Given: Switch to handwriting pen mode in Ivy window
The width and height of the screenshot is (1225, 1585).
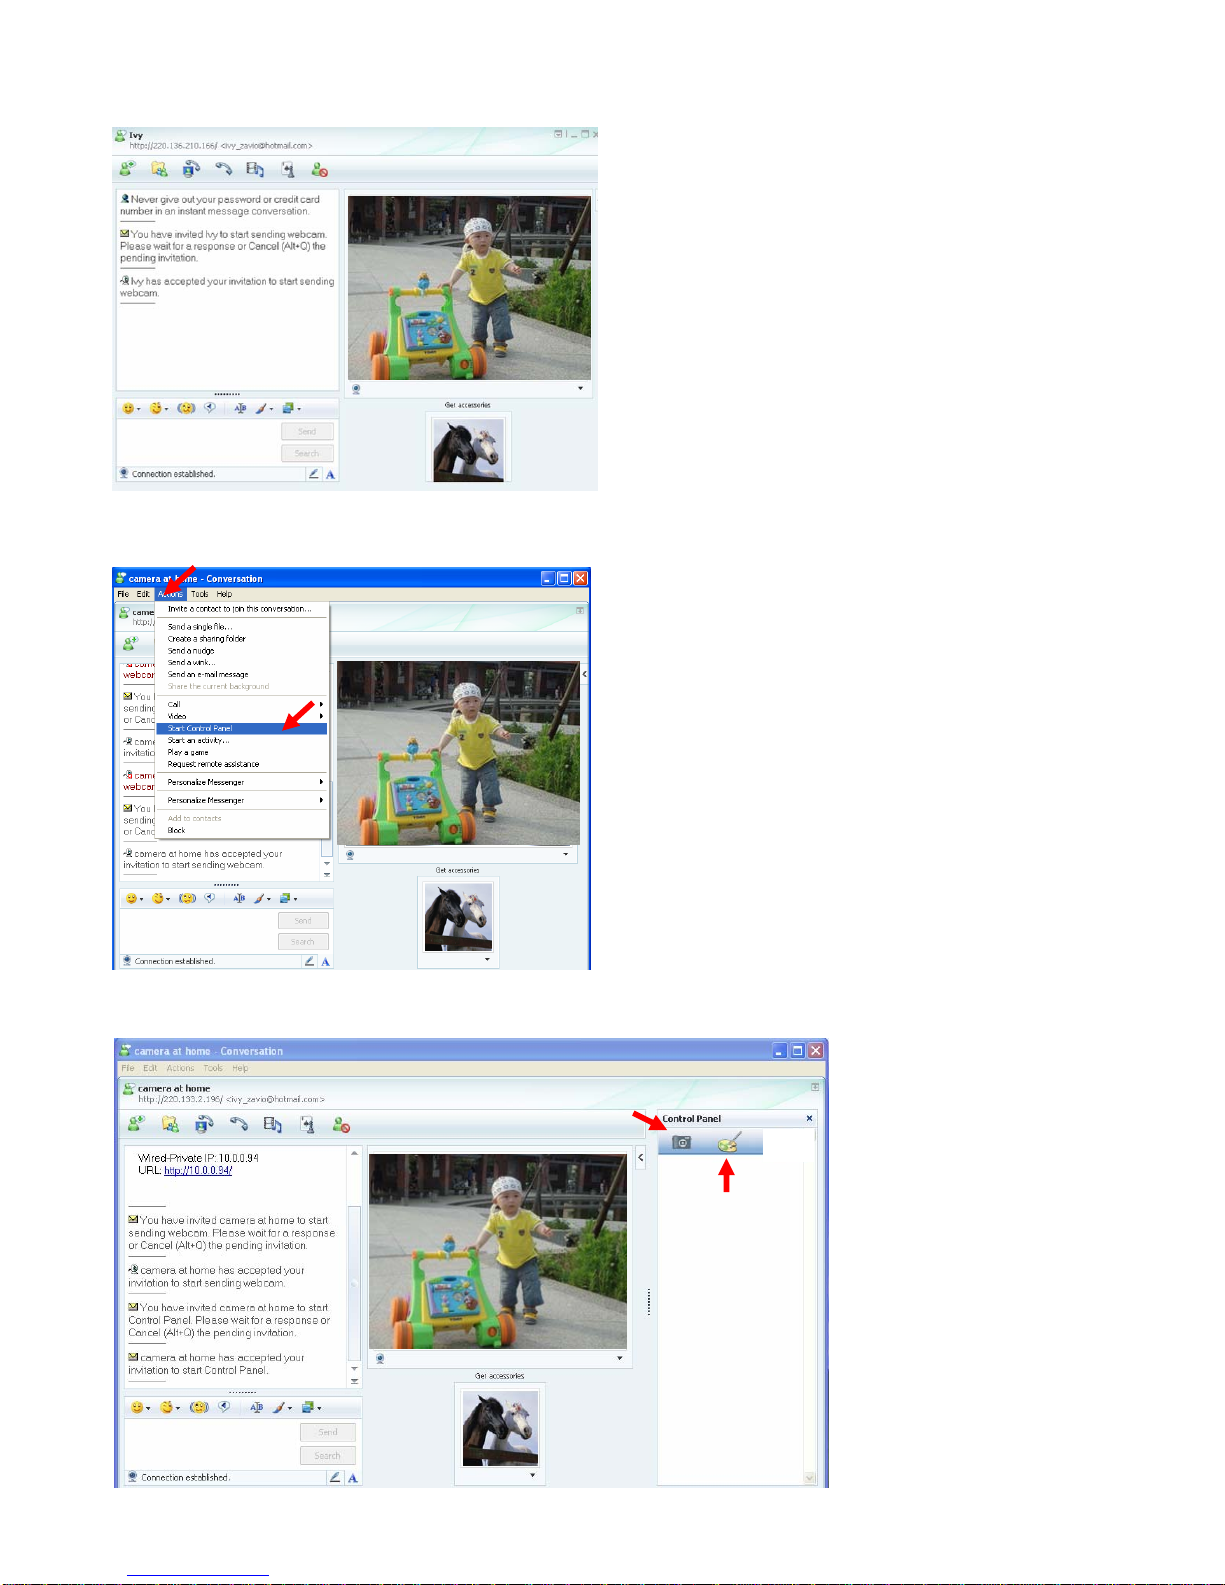Looking at the screenshot, I should click(x=314, y=474).
